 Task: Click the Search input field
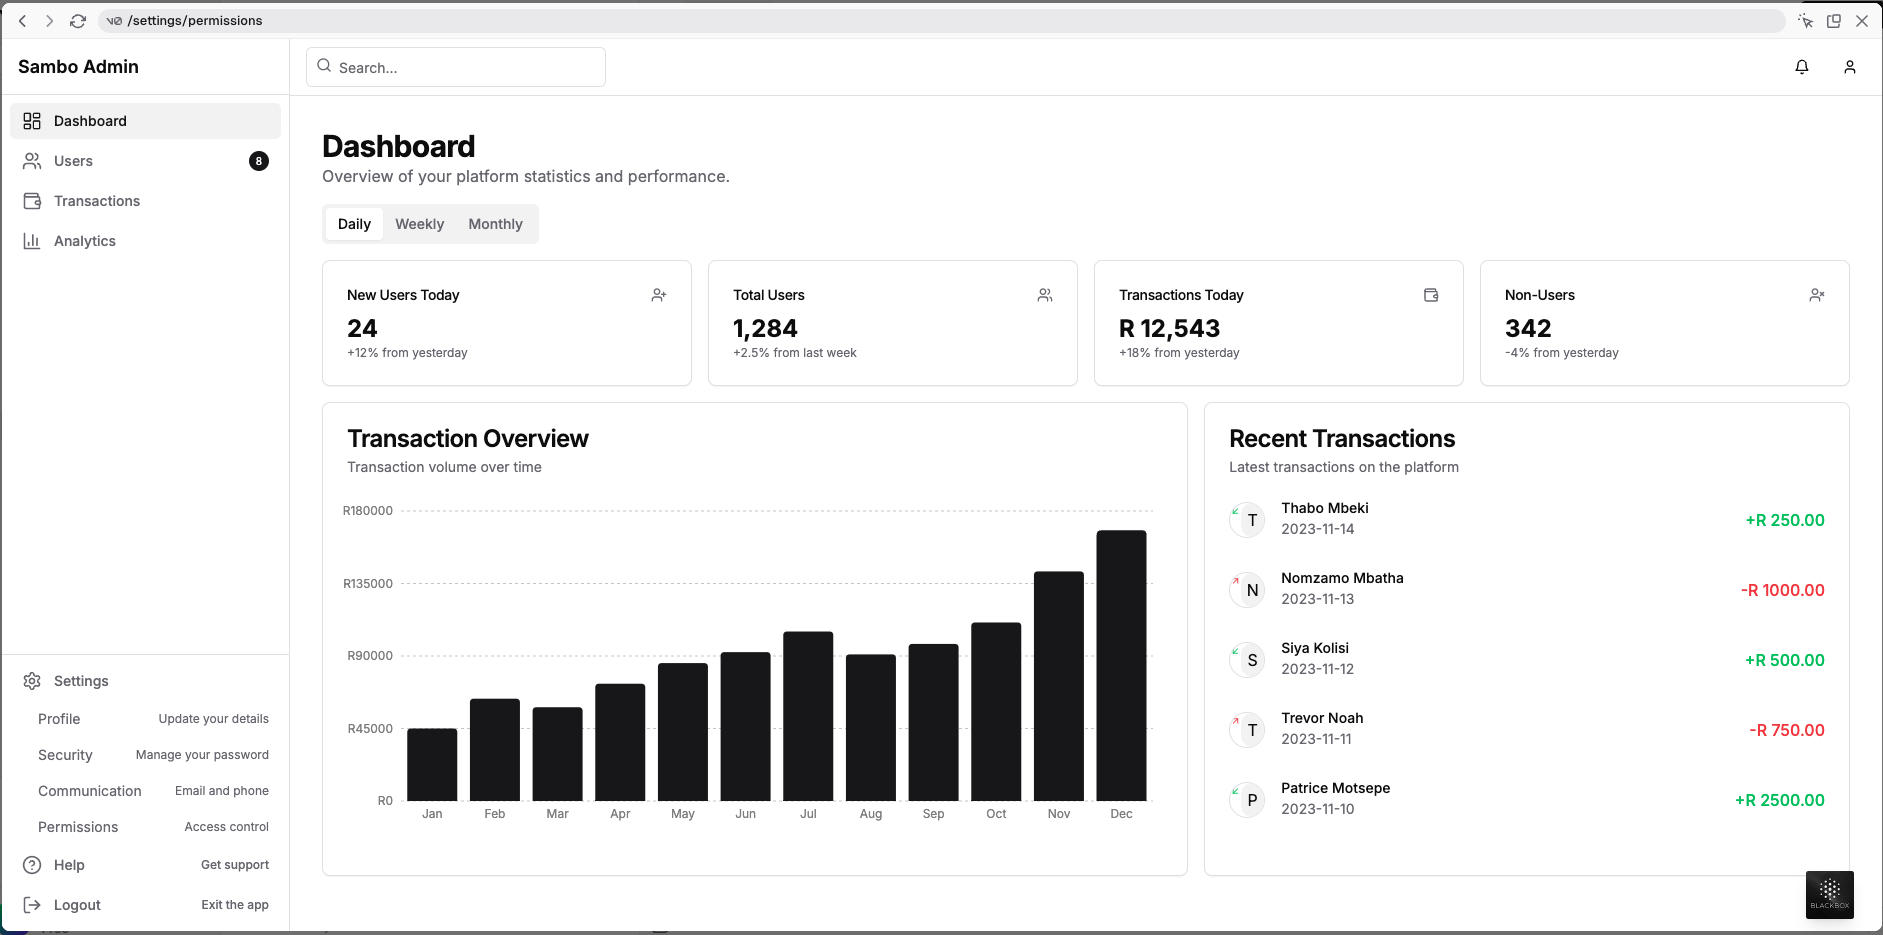click(x=455, y=66)
